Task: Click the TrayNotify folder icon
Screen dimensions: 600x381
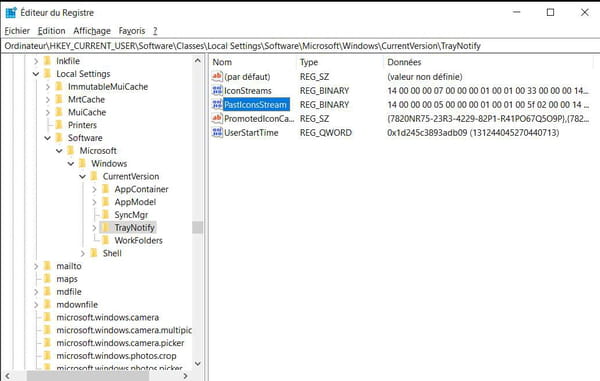Action: tap(106, 227)
